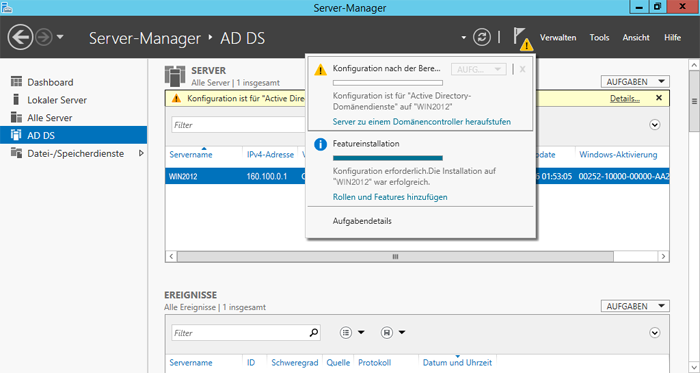Click the Lokaler Server icon
This screenshot has height=373, width=700.
point(16,99)
